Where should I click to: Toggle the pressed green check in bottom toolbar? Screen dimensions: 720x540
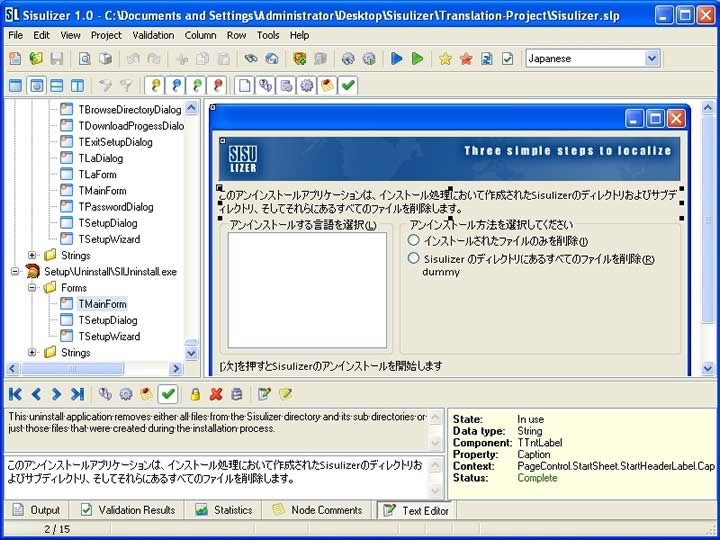(x=168, y=394)
